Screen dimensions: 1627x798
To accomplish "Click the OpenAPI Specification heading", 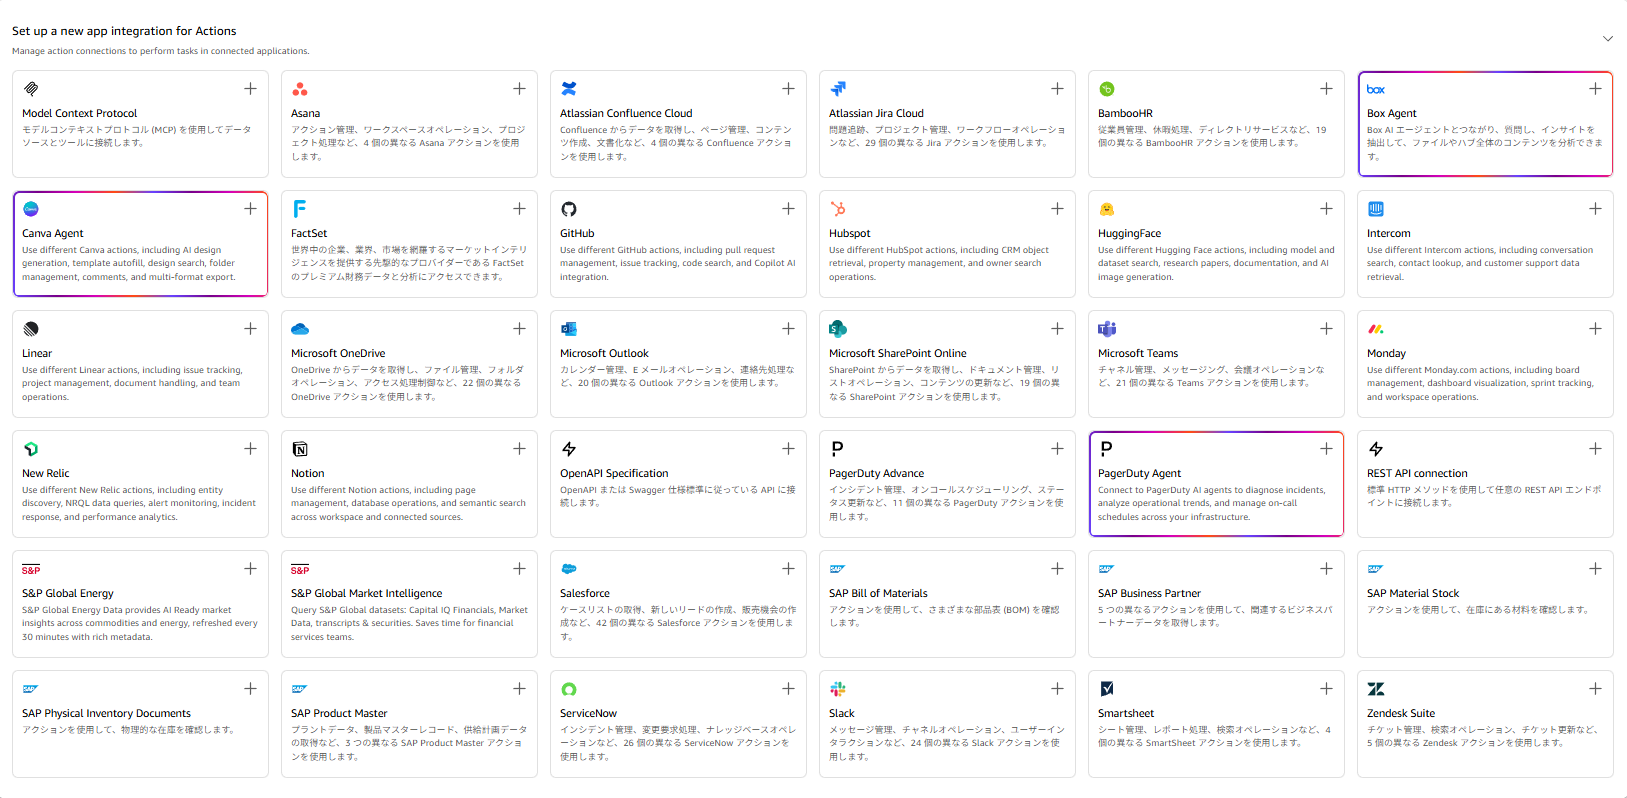I will point(614,473).
